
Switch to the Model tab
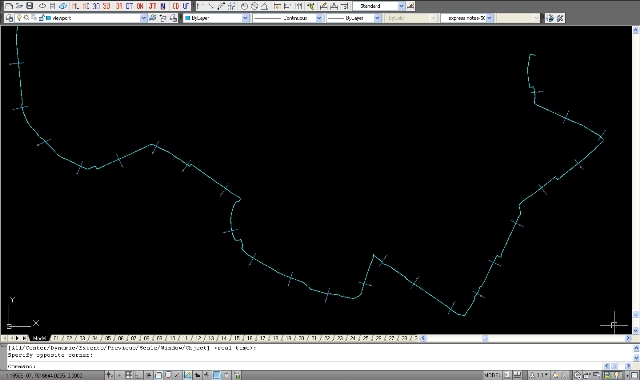click(x=39, y=338)
